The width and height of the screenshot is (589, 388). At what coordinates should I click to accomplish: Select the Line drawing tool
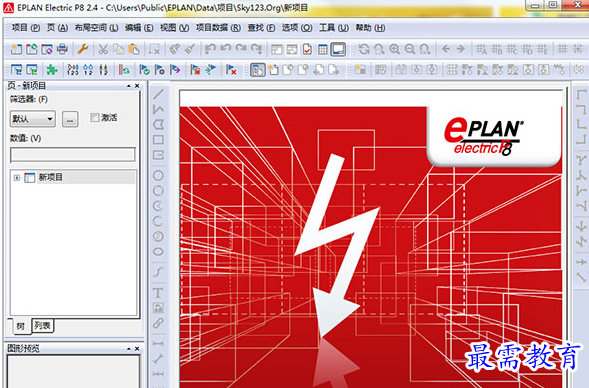point(158,94)
